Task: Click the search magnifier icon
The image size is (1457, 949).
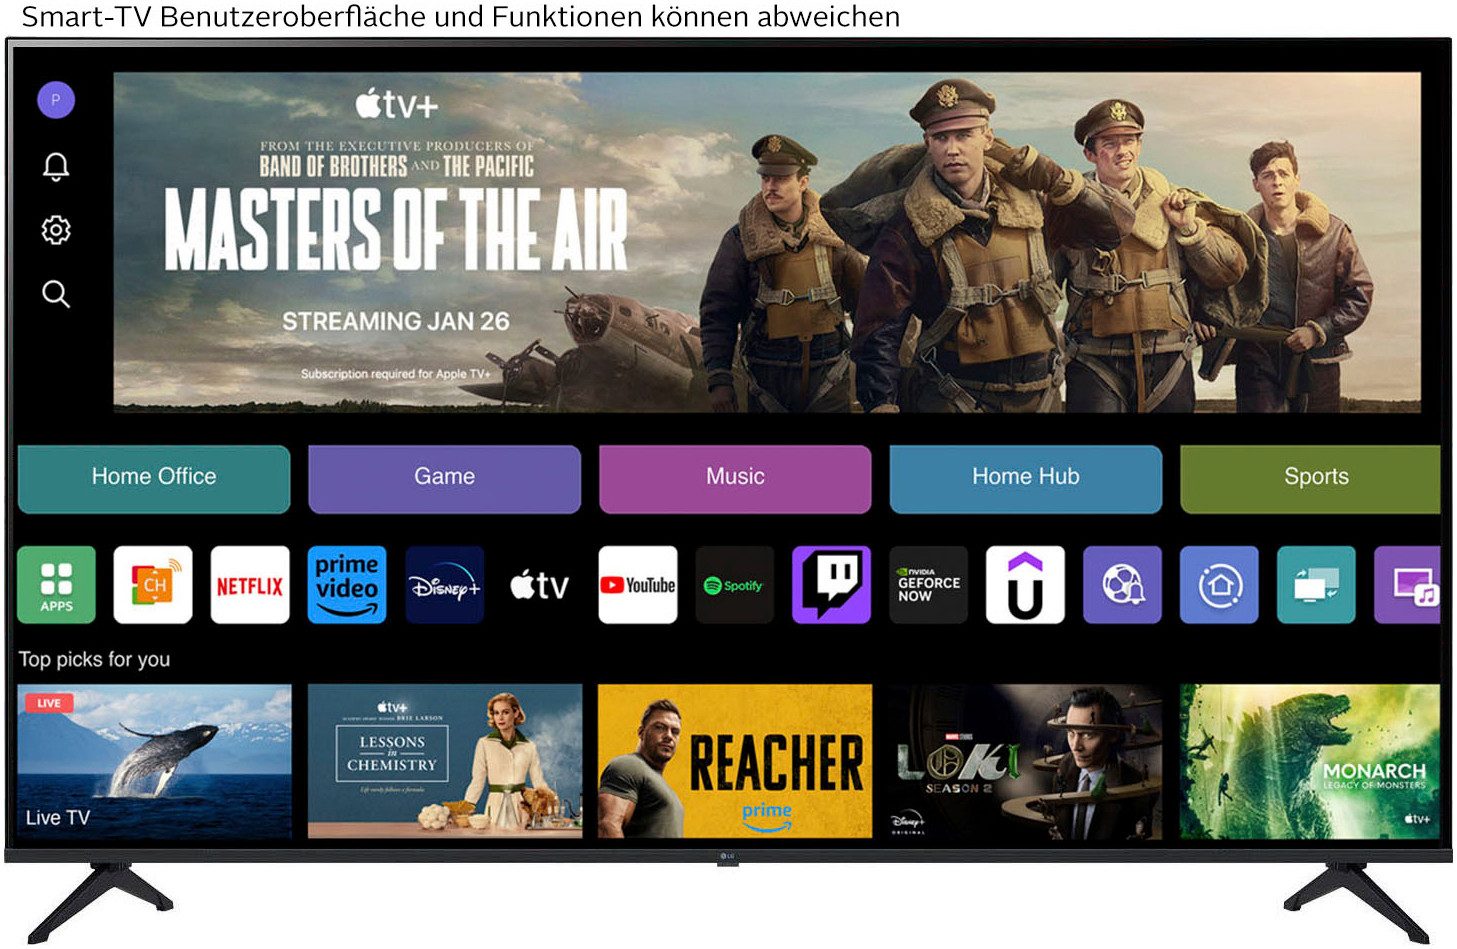Action: 56,294
